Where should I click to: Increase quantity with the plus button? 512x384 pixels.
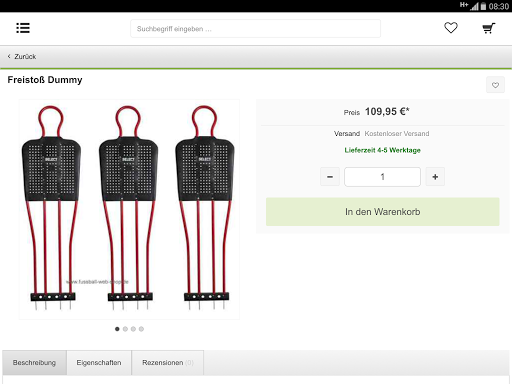435,177
